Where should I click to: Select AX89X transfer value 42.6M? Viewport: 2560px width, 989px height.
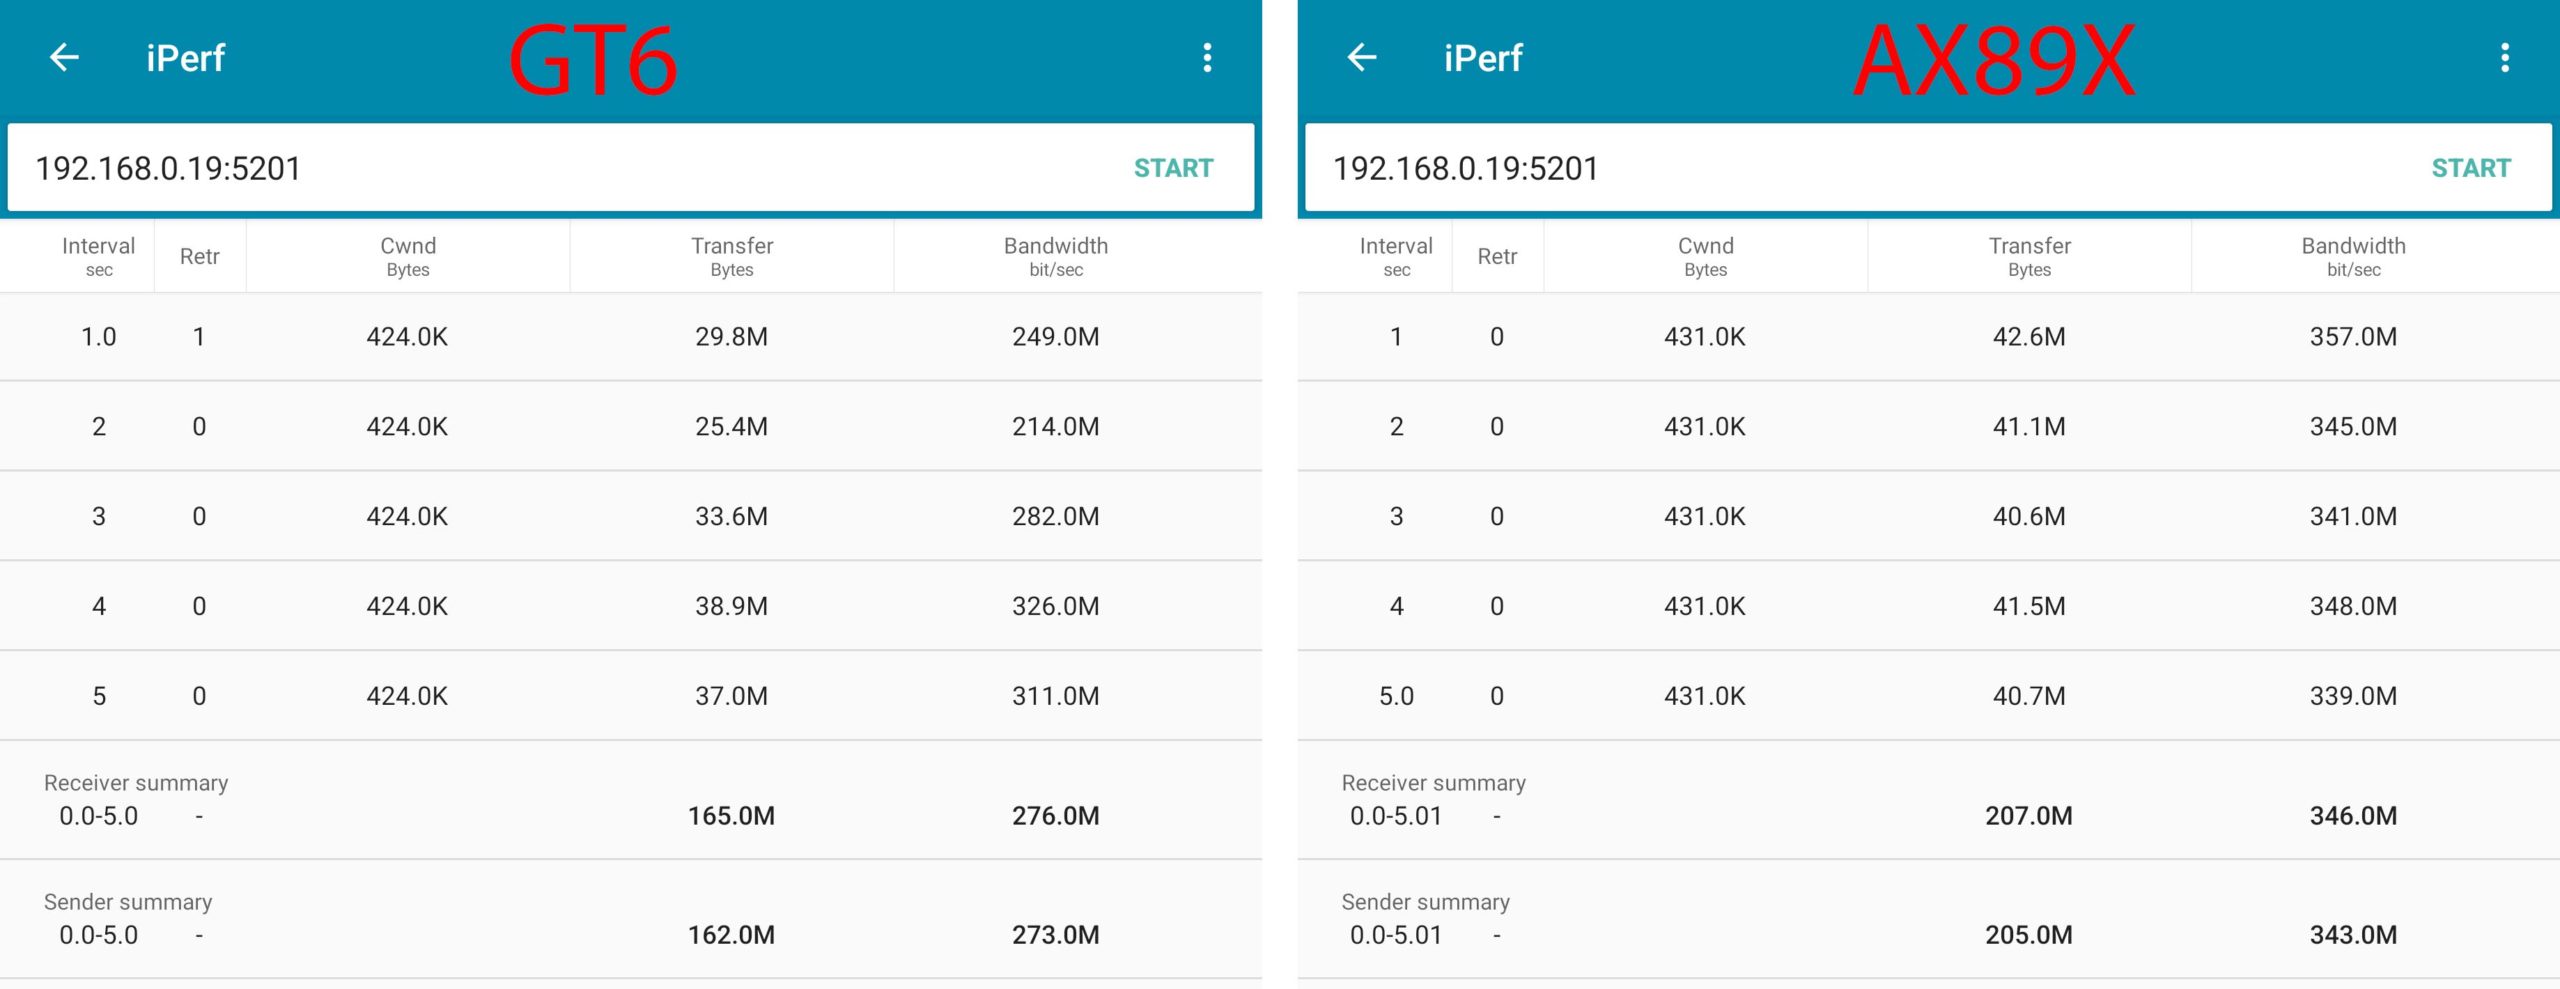click(x=2029, y=336)
